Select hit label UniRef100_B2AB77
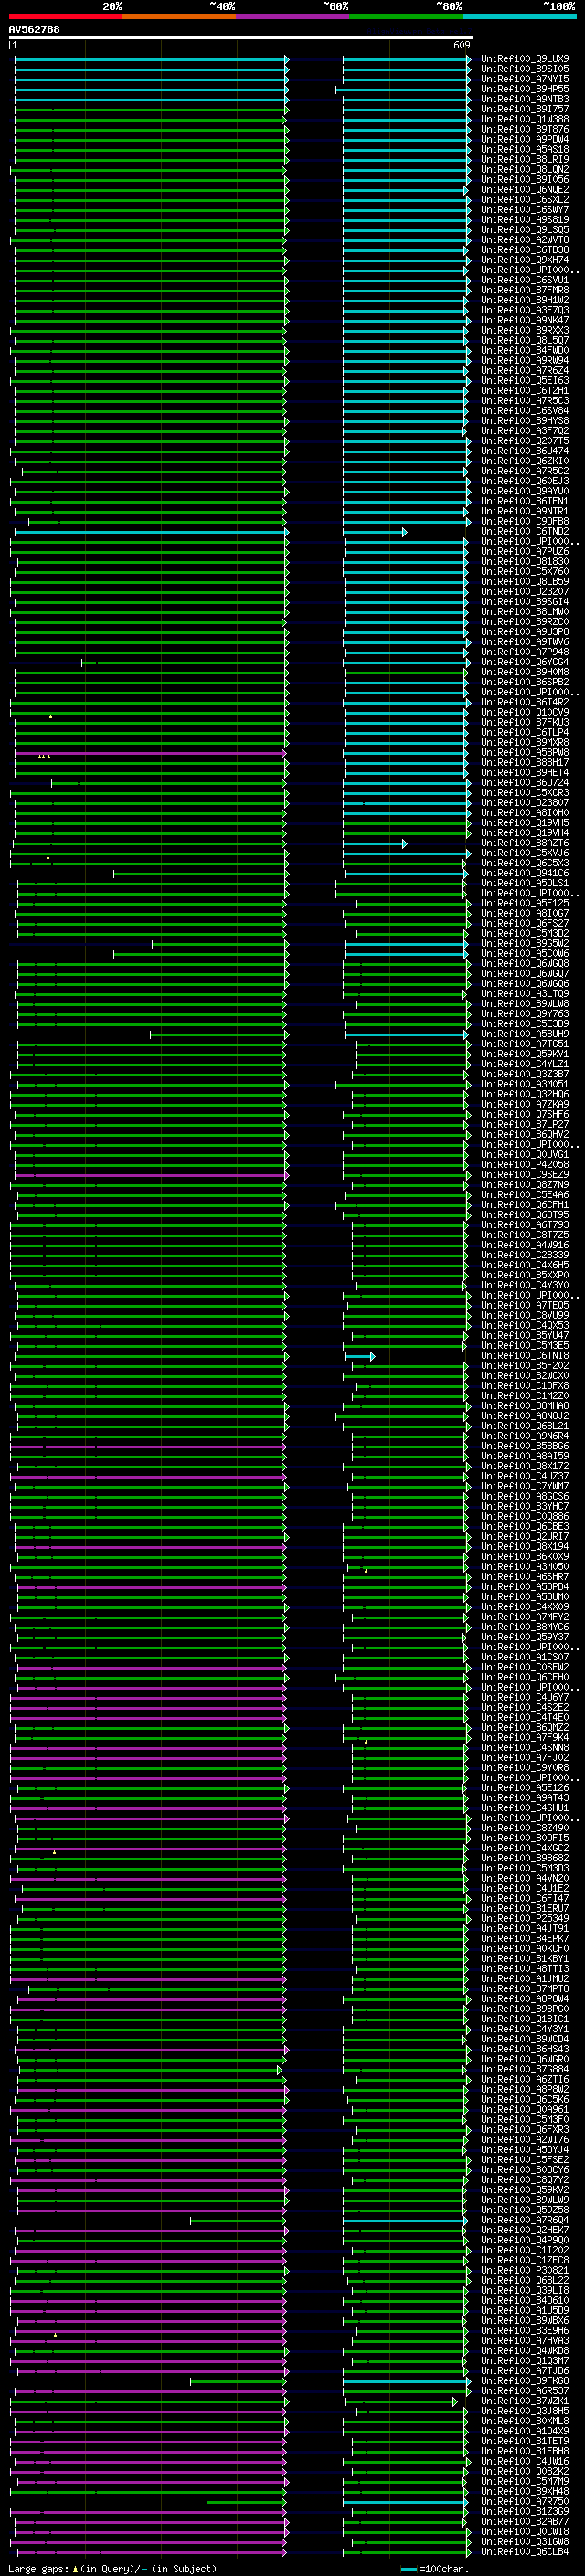585x2576 pixels. [x=525, y=2521]
